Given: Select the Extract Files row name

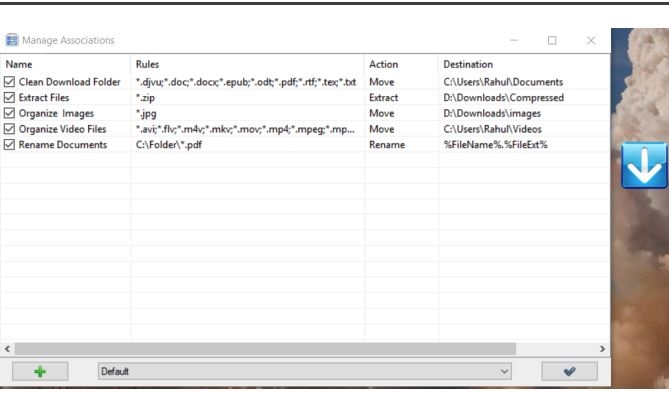Looking at the screenshot, I should [44, 98].
